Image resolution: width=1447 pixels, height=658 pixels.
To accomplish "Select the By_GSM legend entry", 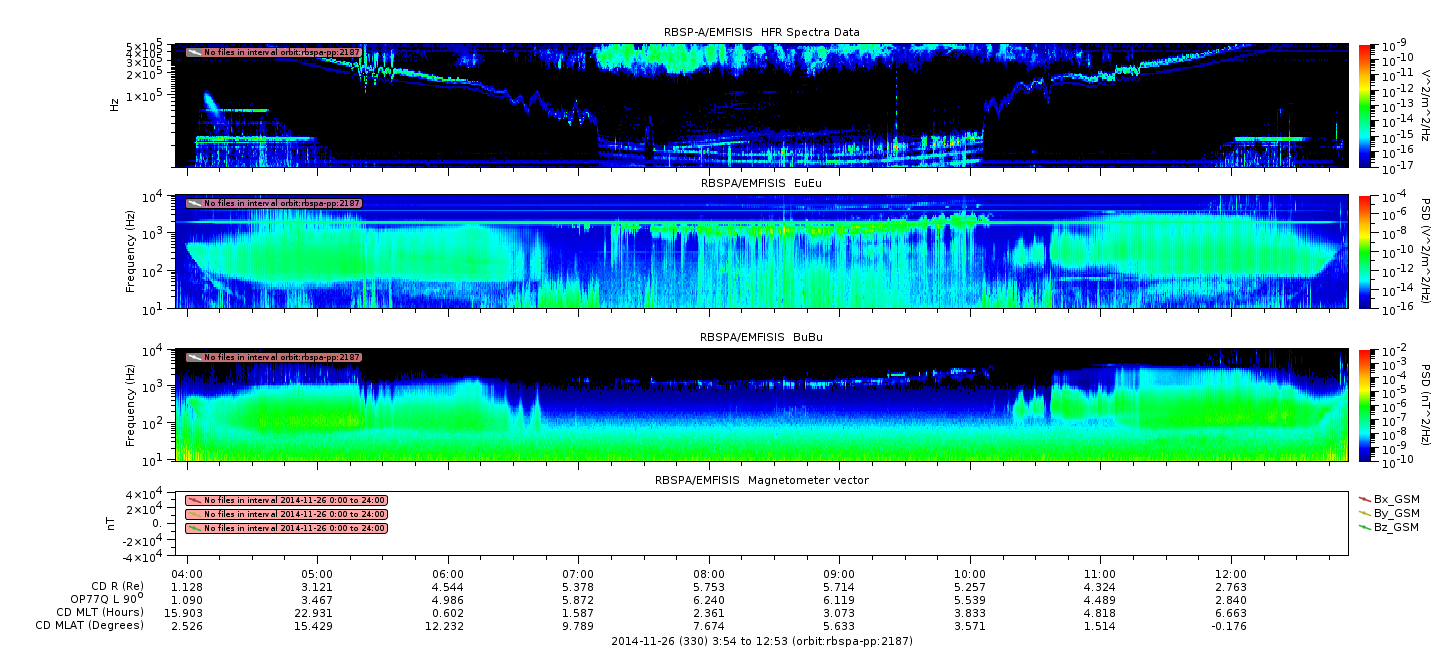I will (x=1396, y=512).
